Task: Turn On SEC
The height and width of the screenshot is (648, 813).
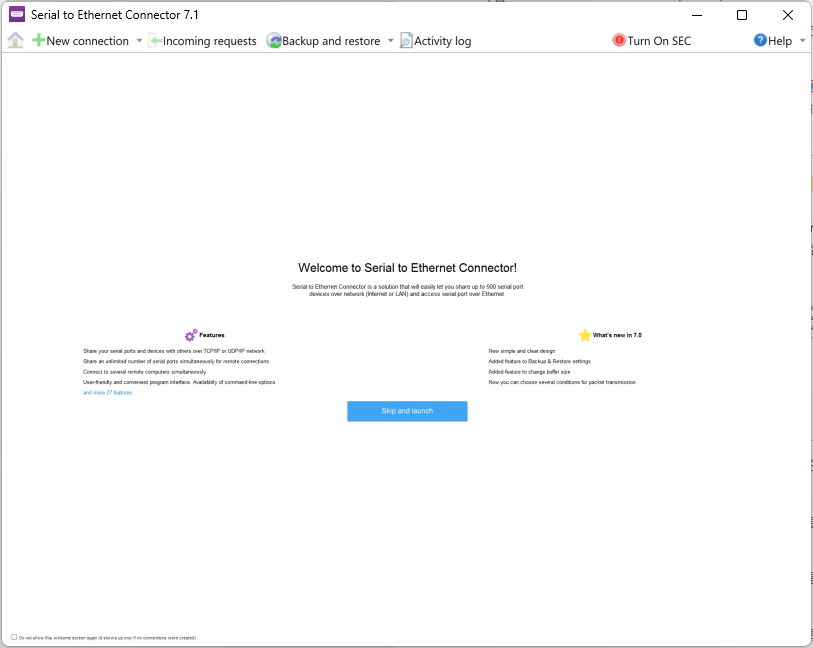Action: (x=659, y=41)
